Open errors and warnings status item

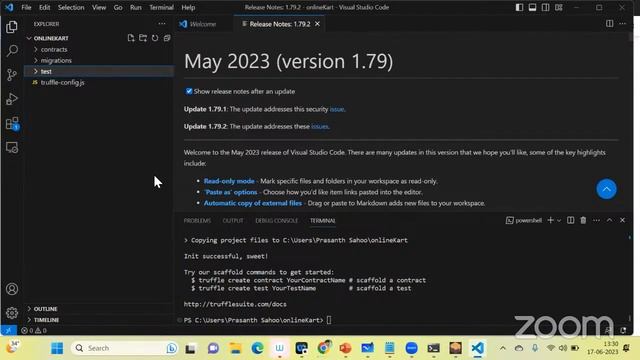coord(34,331)
